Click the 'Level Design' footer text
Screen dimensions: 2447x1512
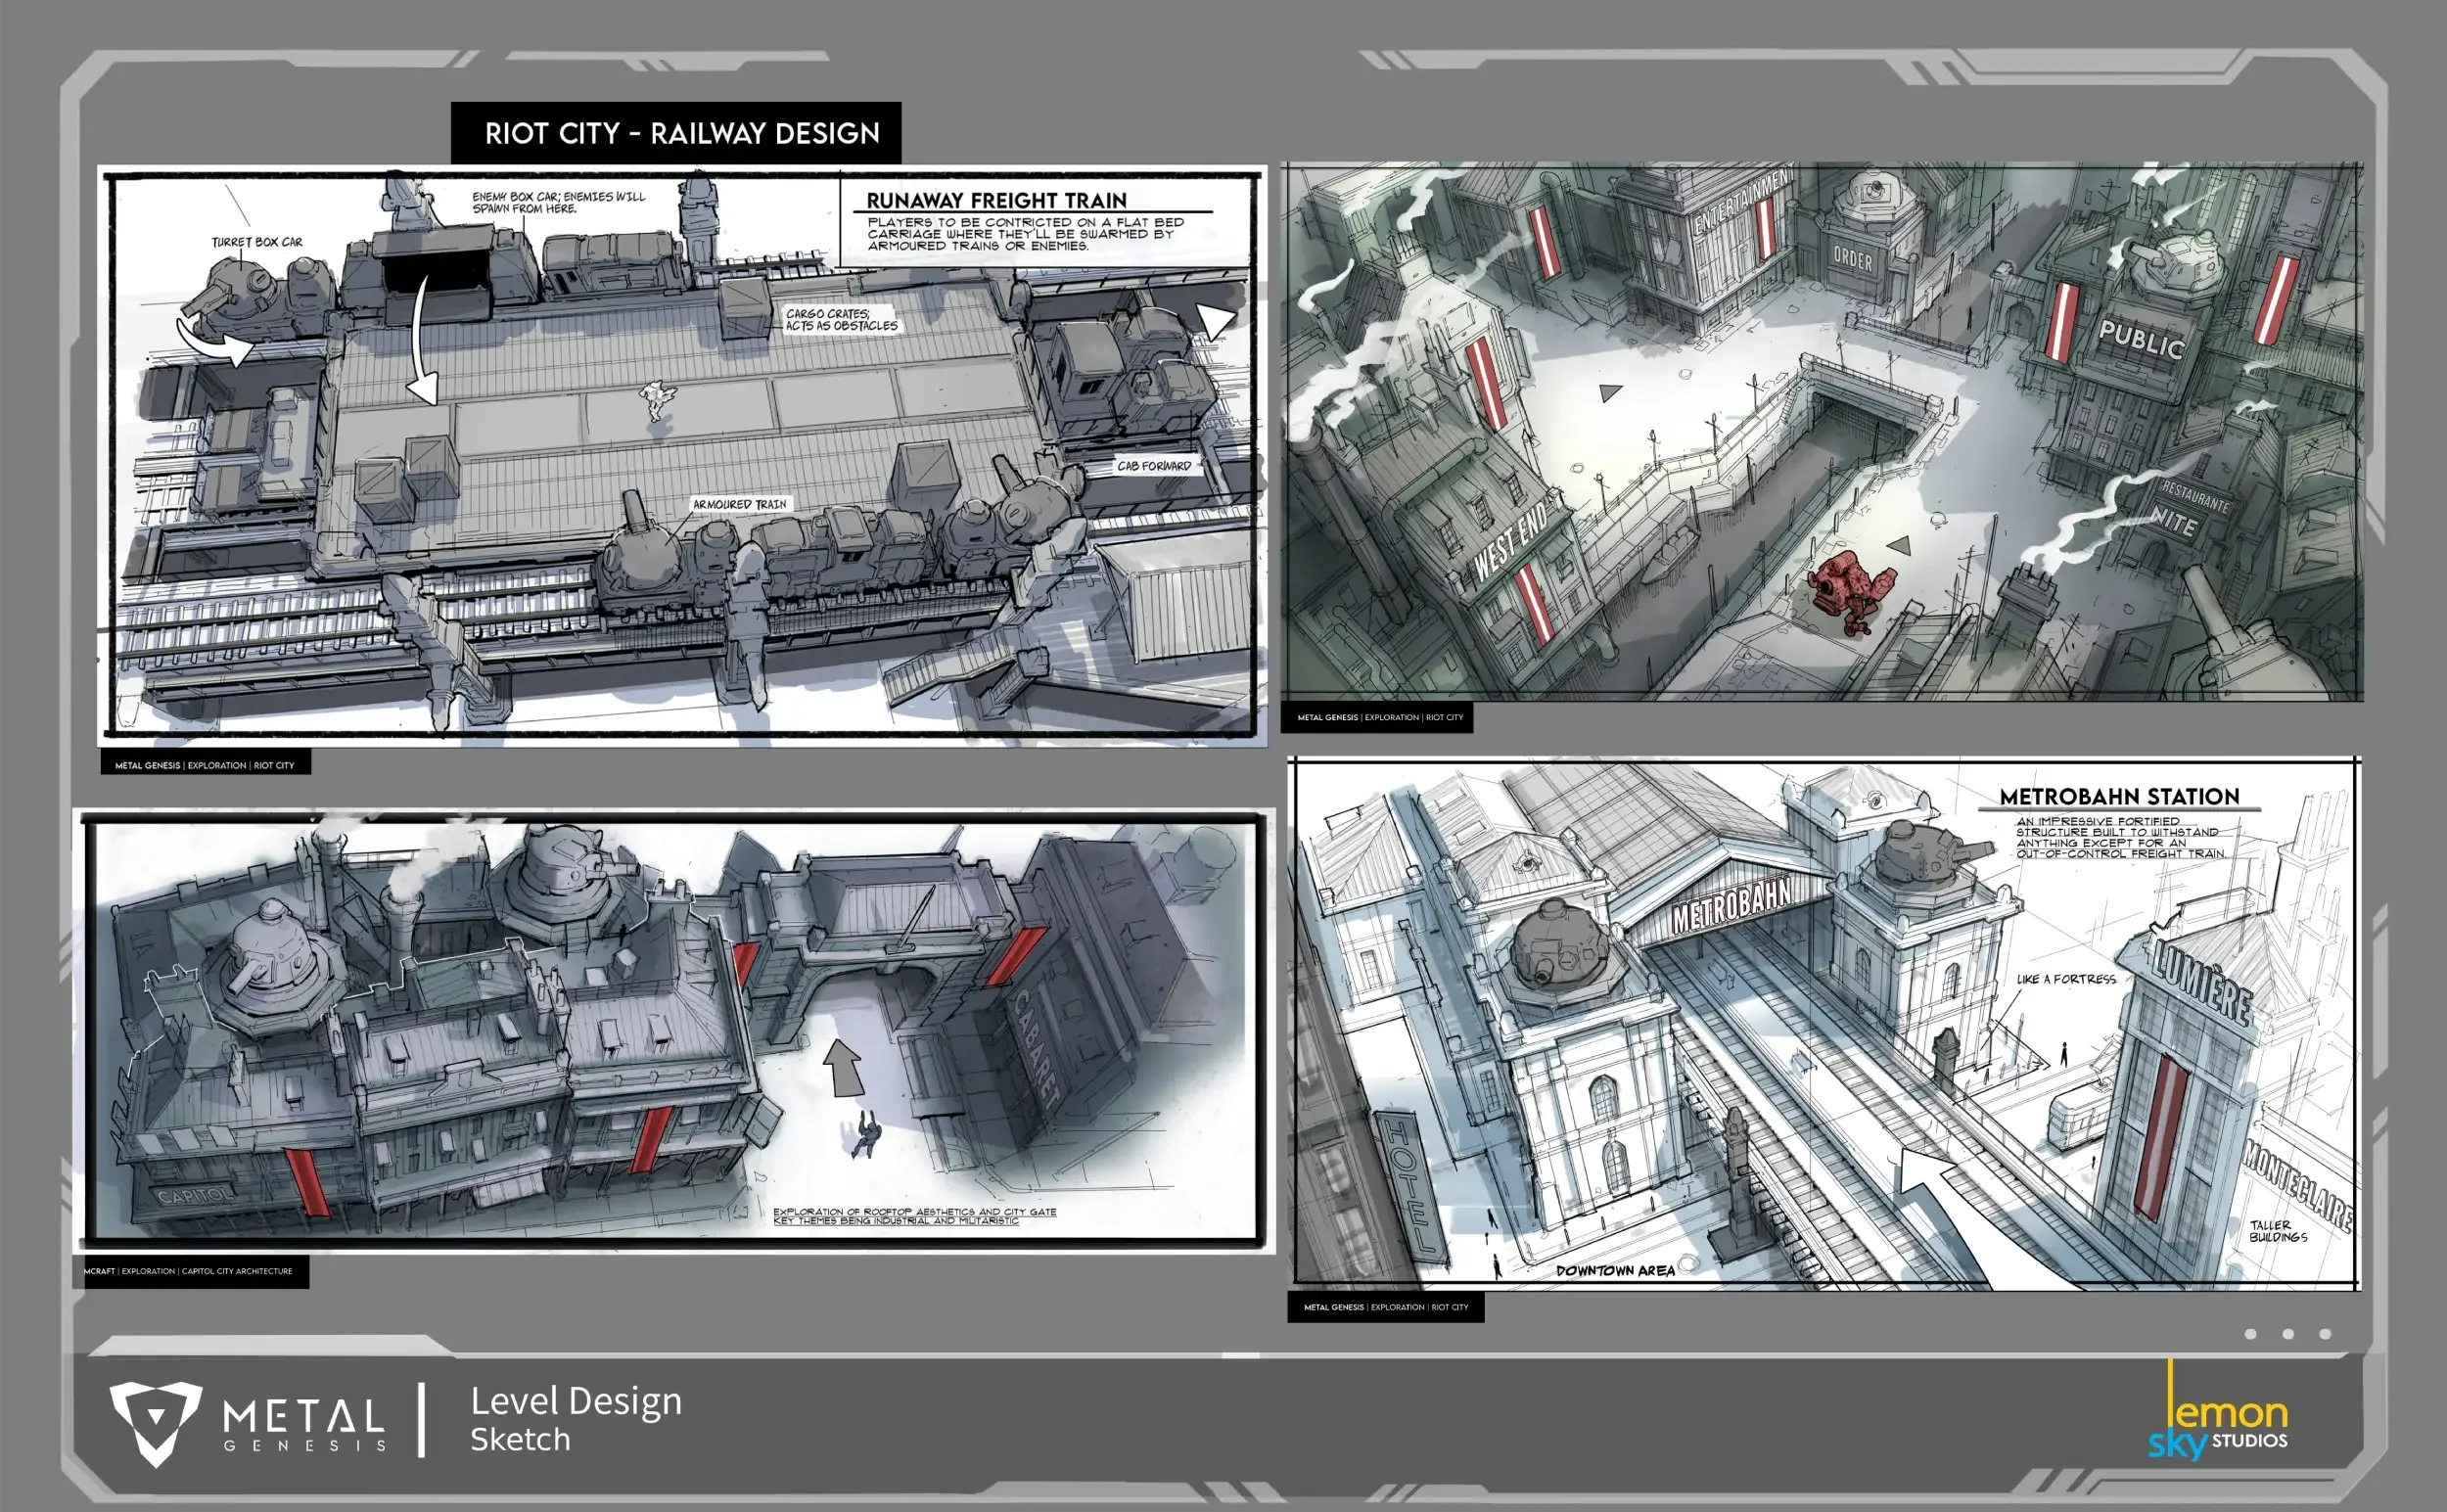576,1401
